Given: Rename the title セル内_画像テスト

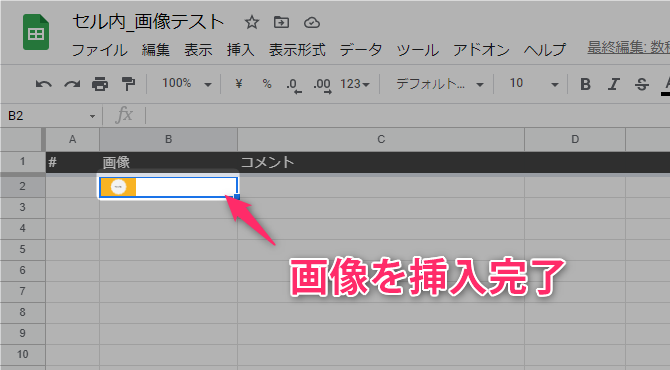Looking at the screenshot, I should coord(148,22).
